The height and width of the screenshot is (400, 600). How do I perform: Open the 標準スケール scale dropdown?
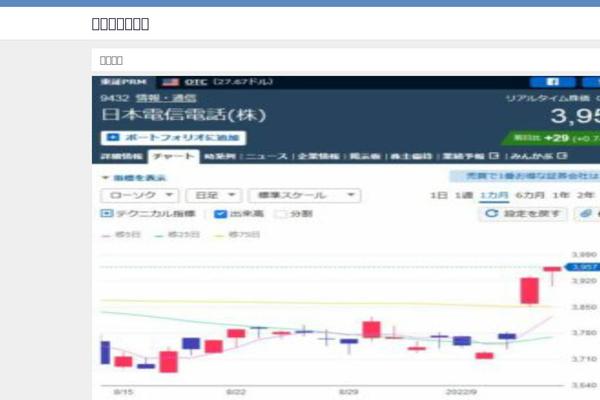[x=304, y=195]
